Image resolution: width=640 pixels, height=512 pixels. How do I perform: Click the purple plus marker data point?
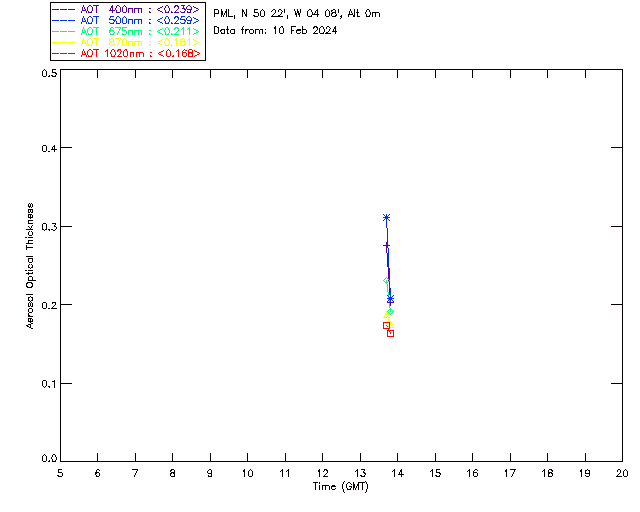tap(386, 246)
